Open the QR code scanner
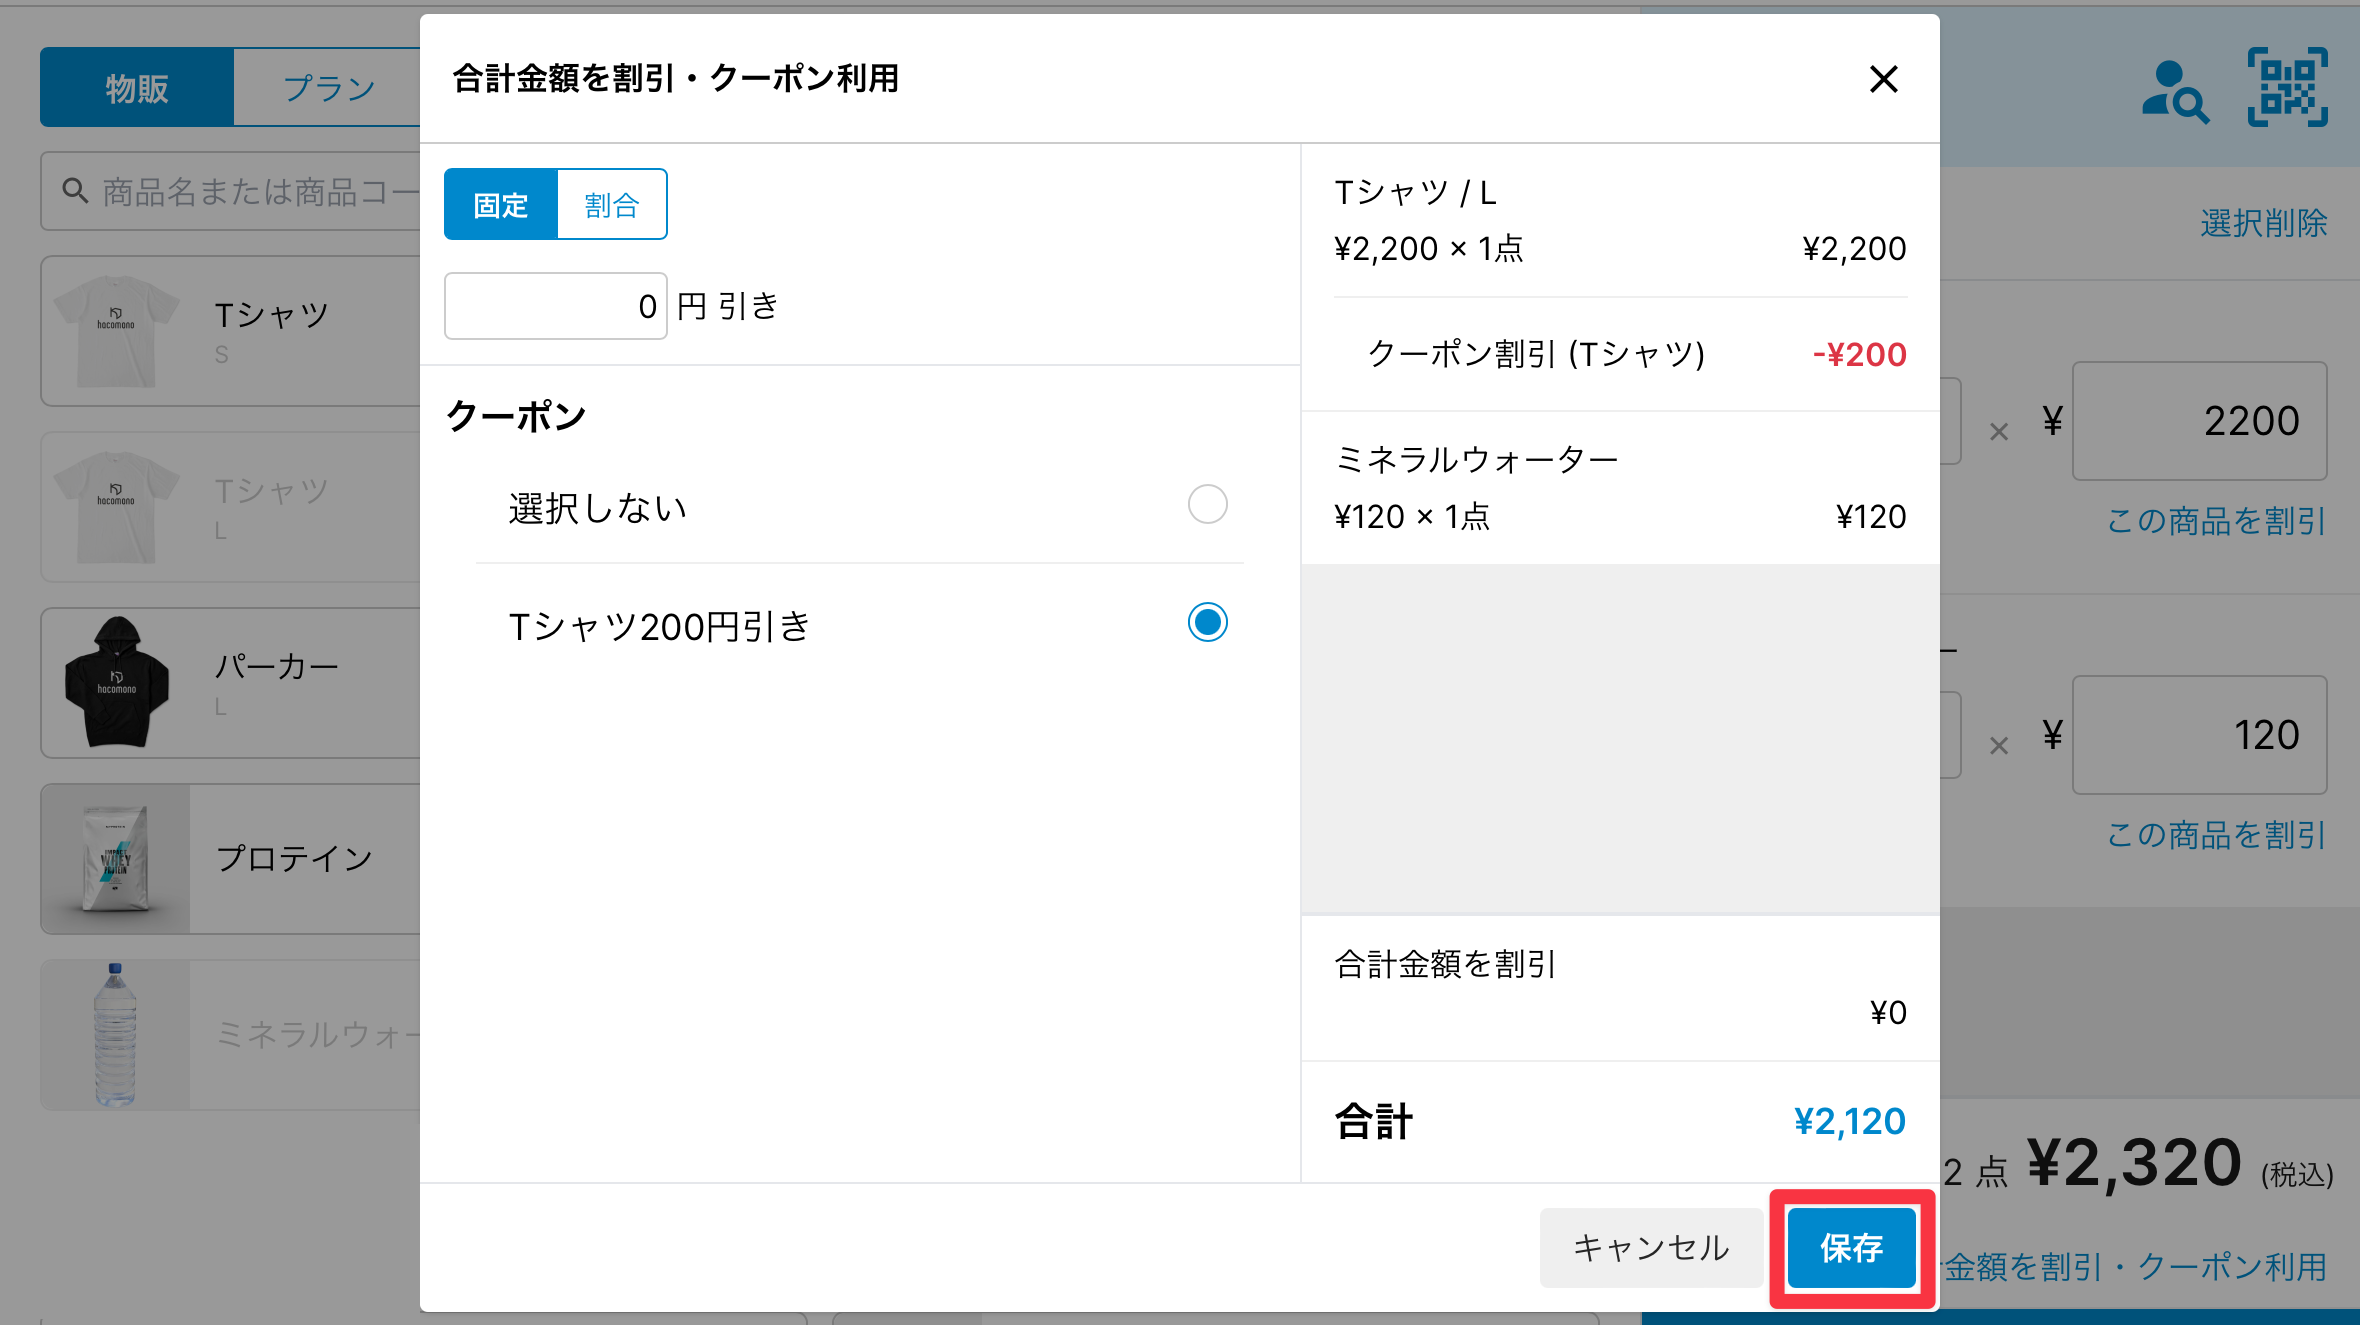This screenshot has height=1325, width=2360. click(2287, 88)
